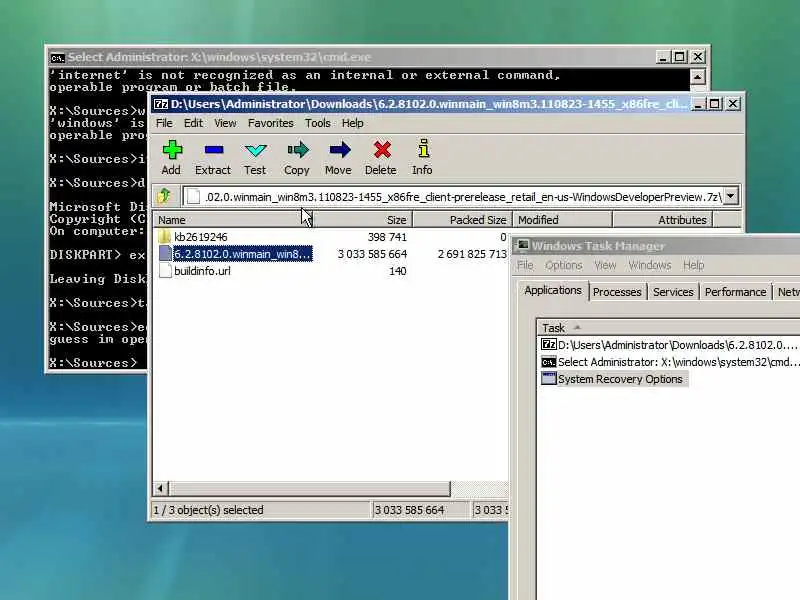Close the cmd.exe window
This screenshot has height=600, width=800.
coord(698,57)
